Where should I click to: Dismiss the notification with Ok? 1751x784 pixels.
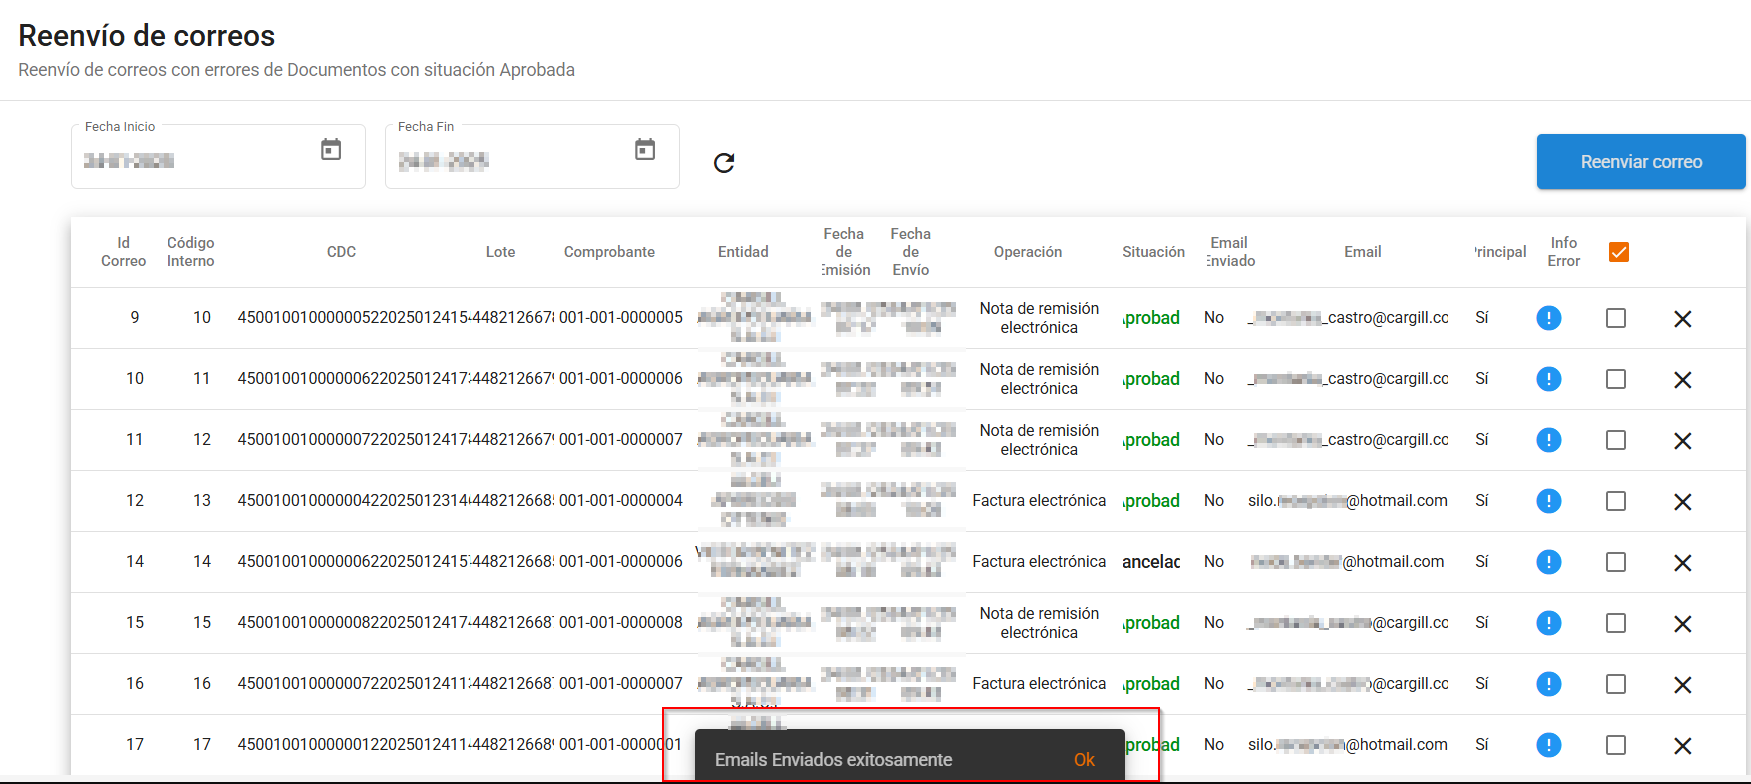point(1084,760)
